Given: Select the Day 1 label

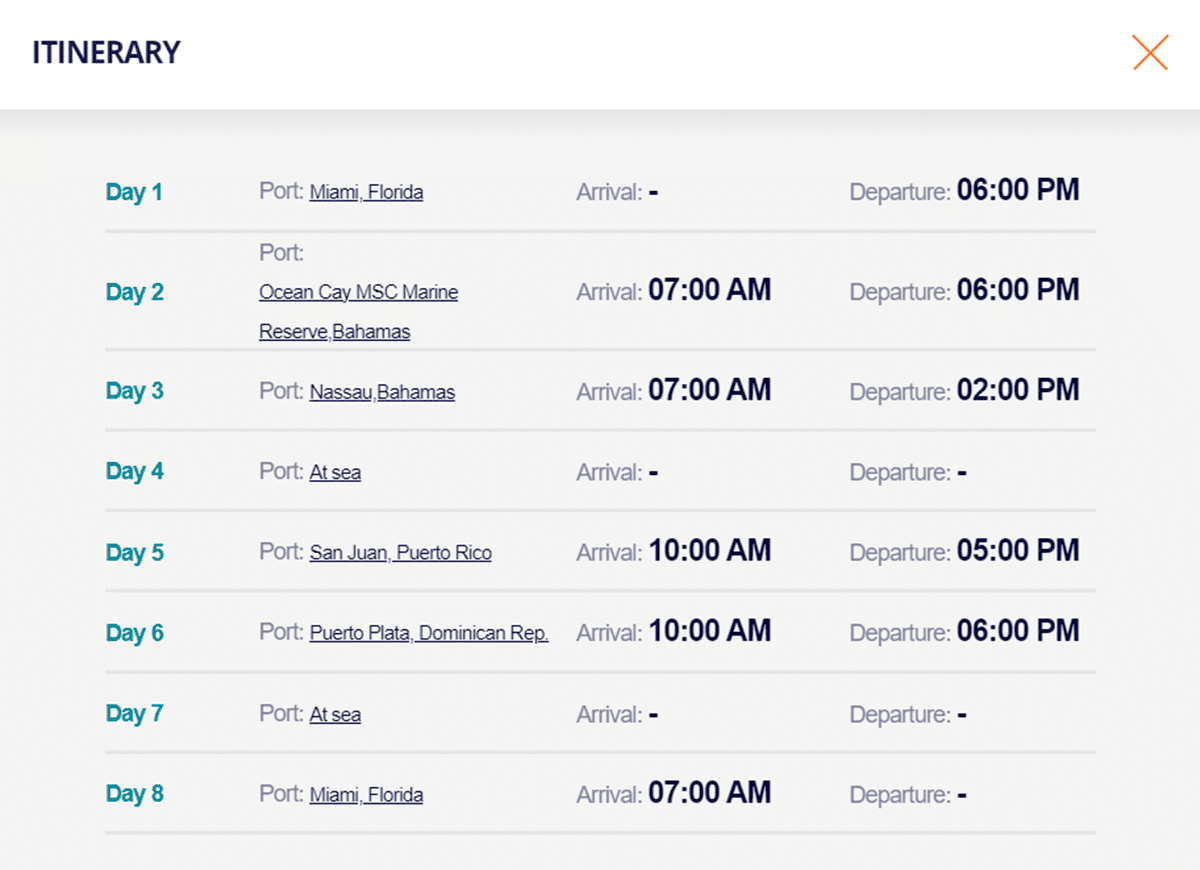Looking at the screenshot, I should (134, 192).
